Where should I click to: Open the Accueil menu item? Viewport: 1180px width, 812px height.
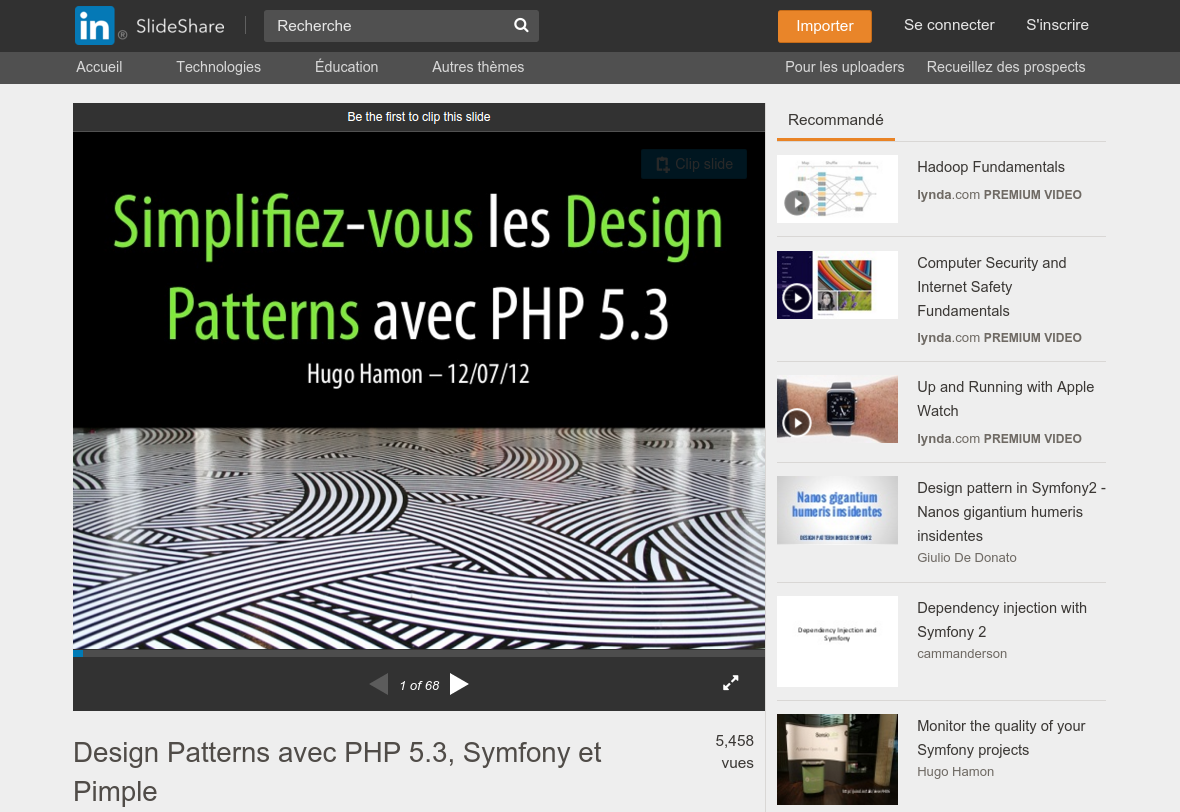[99, 67]
